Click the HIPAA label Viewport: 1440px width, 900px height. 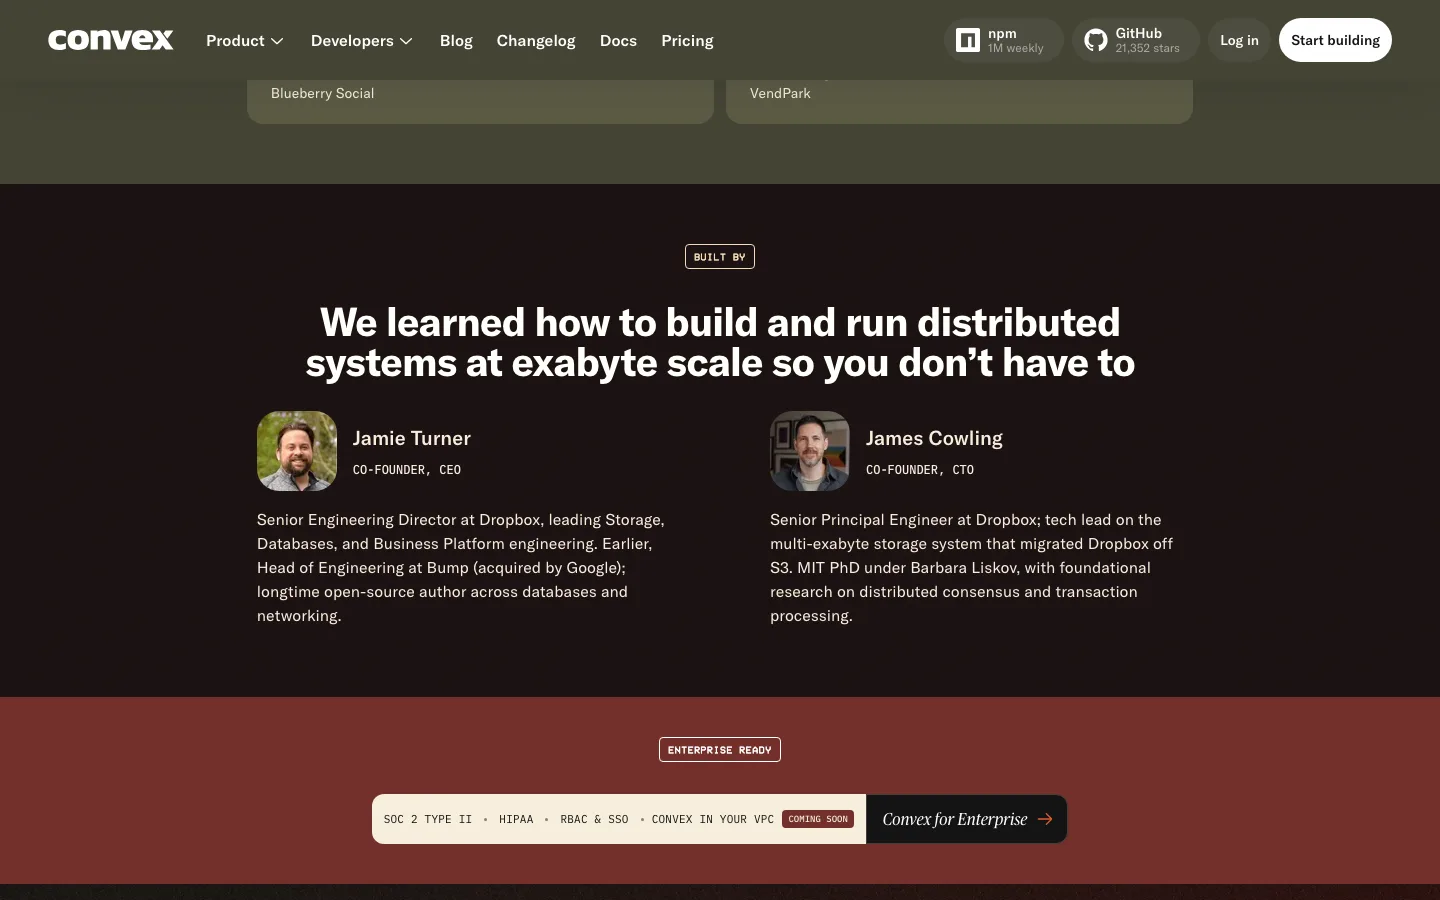[x=516, y=819]
